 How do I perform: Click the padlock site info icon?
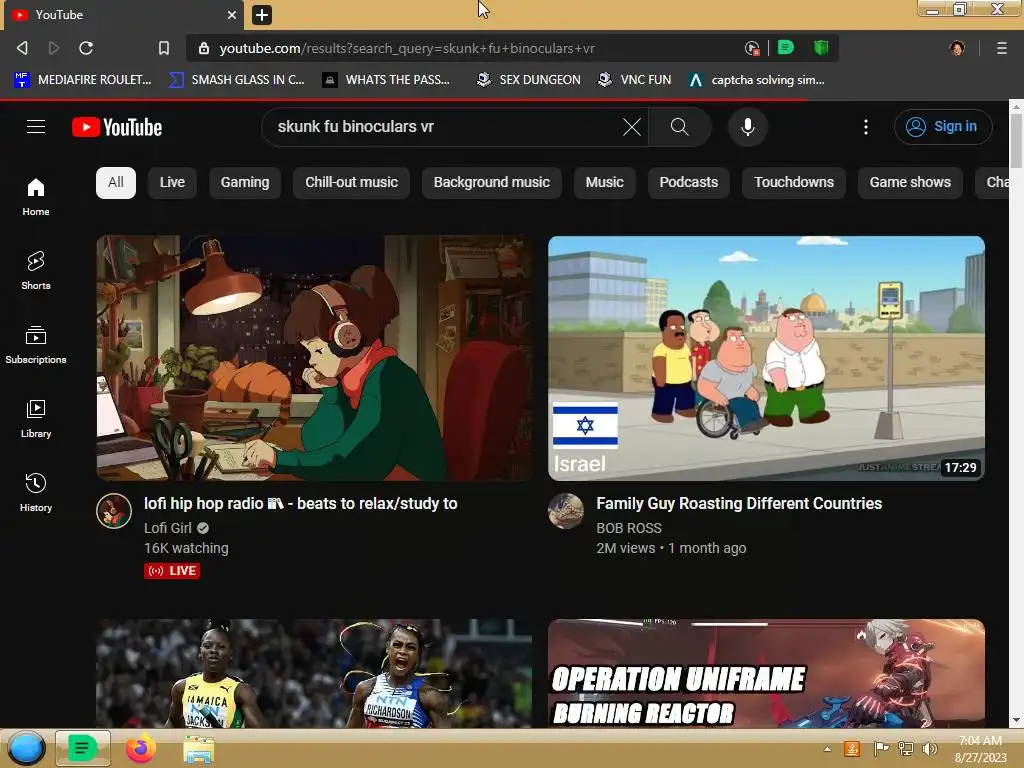click(x=204, y=48)
